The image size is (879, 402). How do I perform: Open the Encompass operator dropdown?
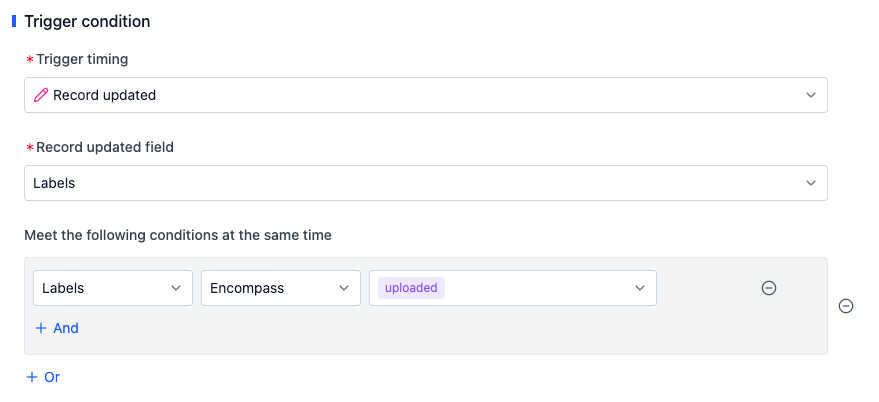[x=281, y=288]
